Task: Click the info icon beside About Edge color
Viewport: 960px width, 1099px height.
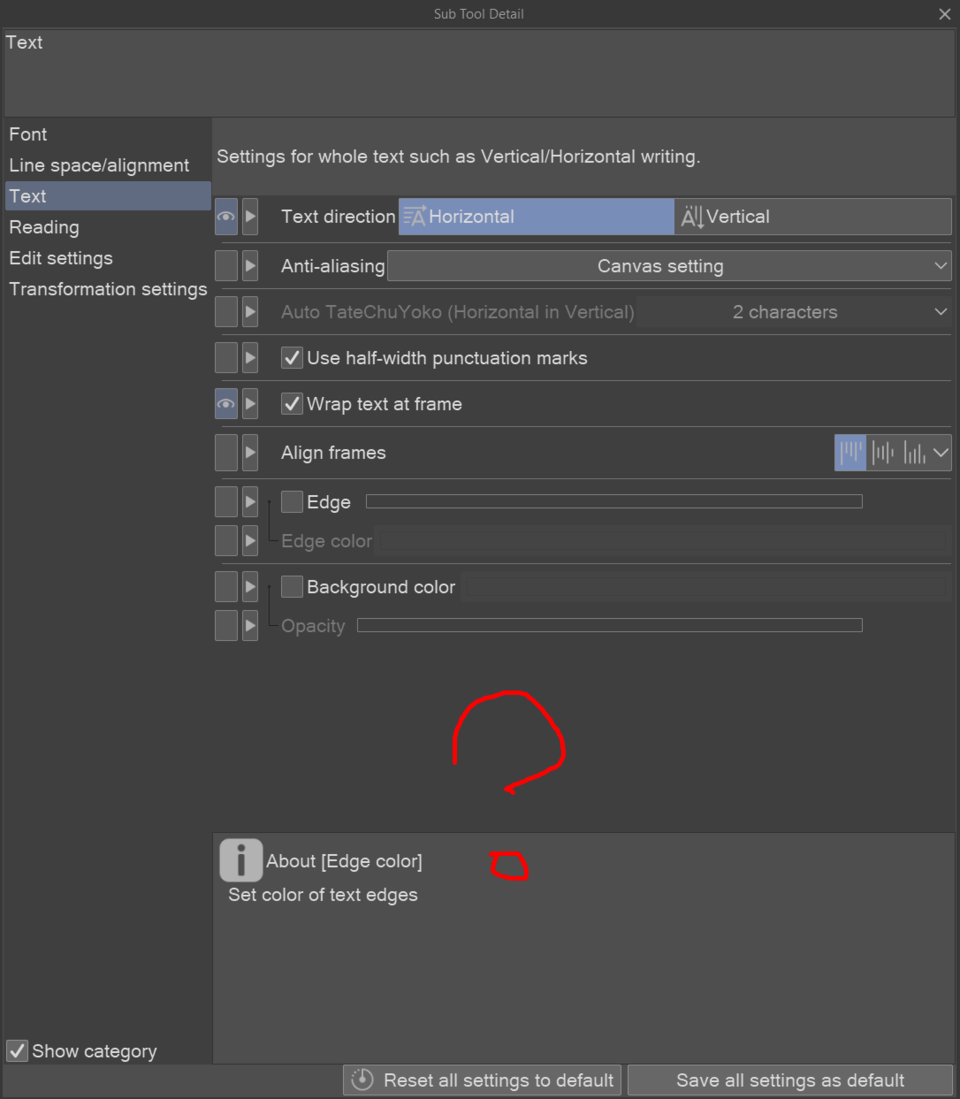Action: [x=241, y=860]
